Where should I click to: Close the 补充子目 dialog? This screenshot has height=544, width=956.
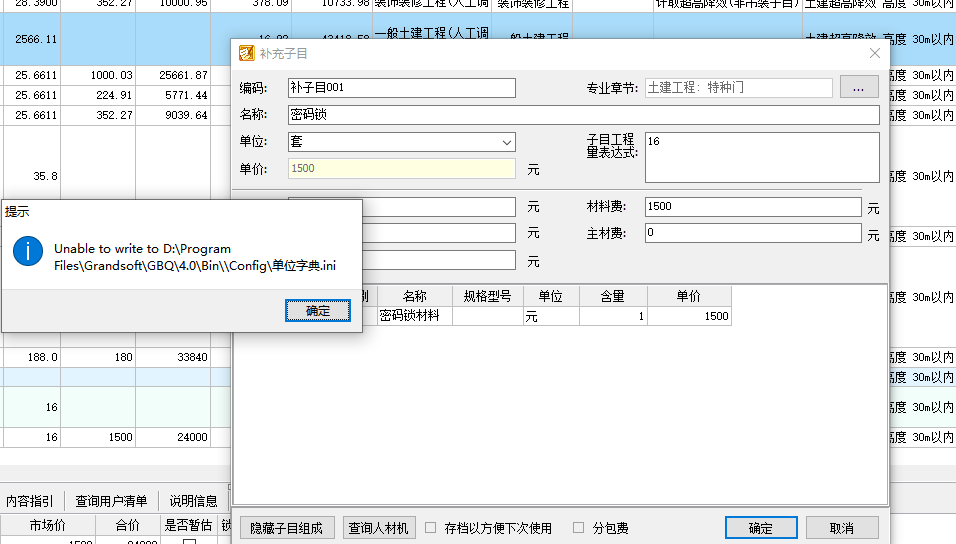[x=875, y=53]
